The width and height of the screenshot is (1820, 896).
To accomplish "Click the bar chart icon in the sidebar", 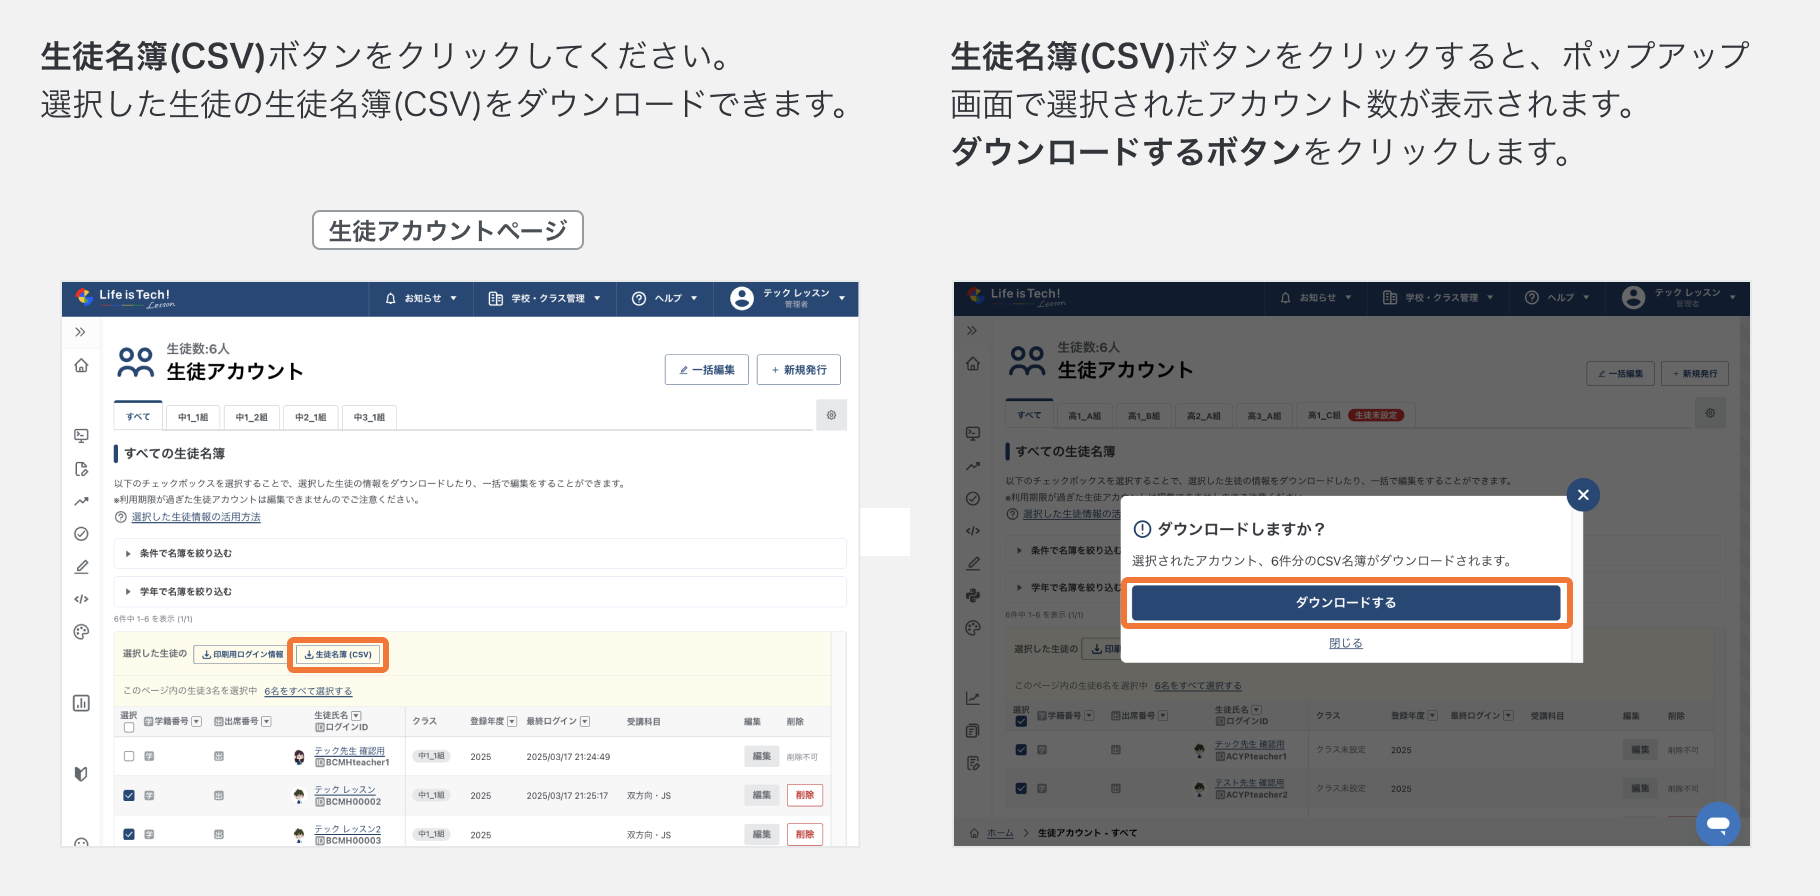I will coord(82,703).
